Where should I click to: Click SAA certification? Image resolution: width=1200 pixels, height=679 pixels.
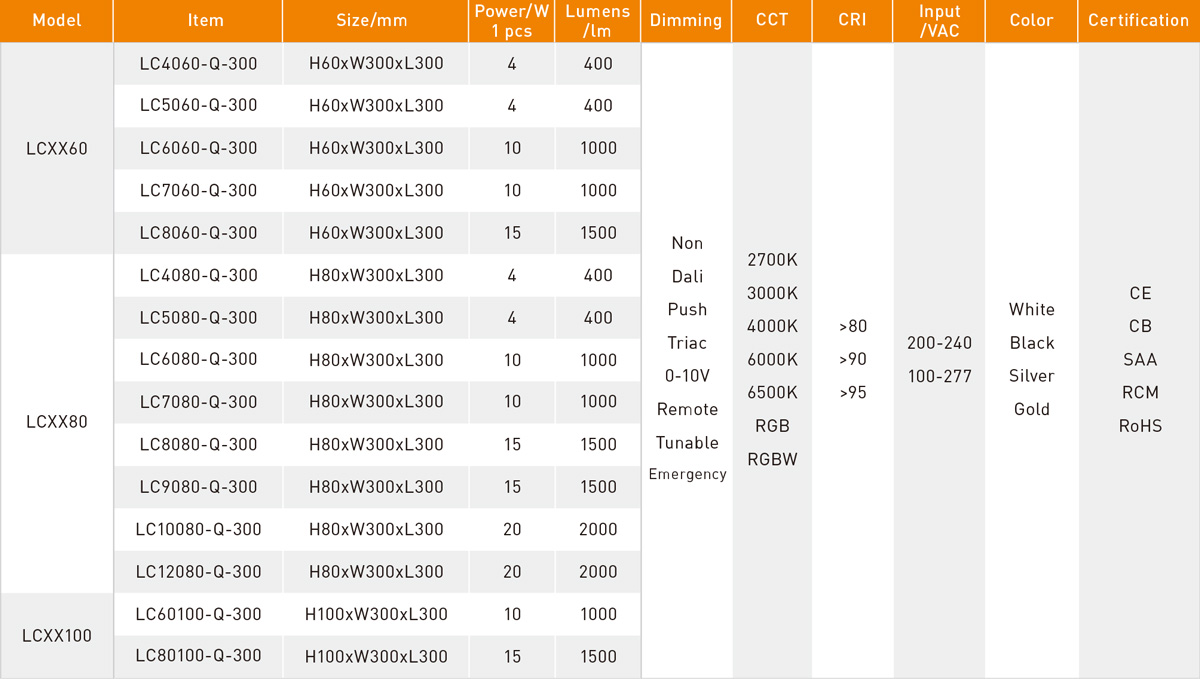1139,360
